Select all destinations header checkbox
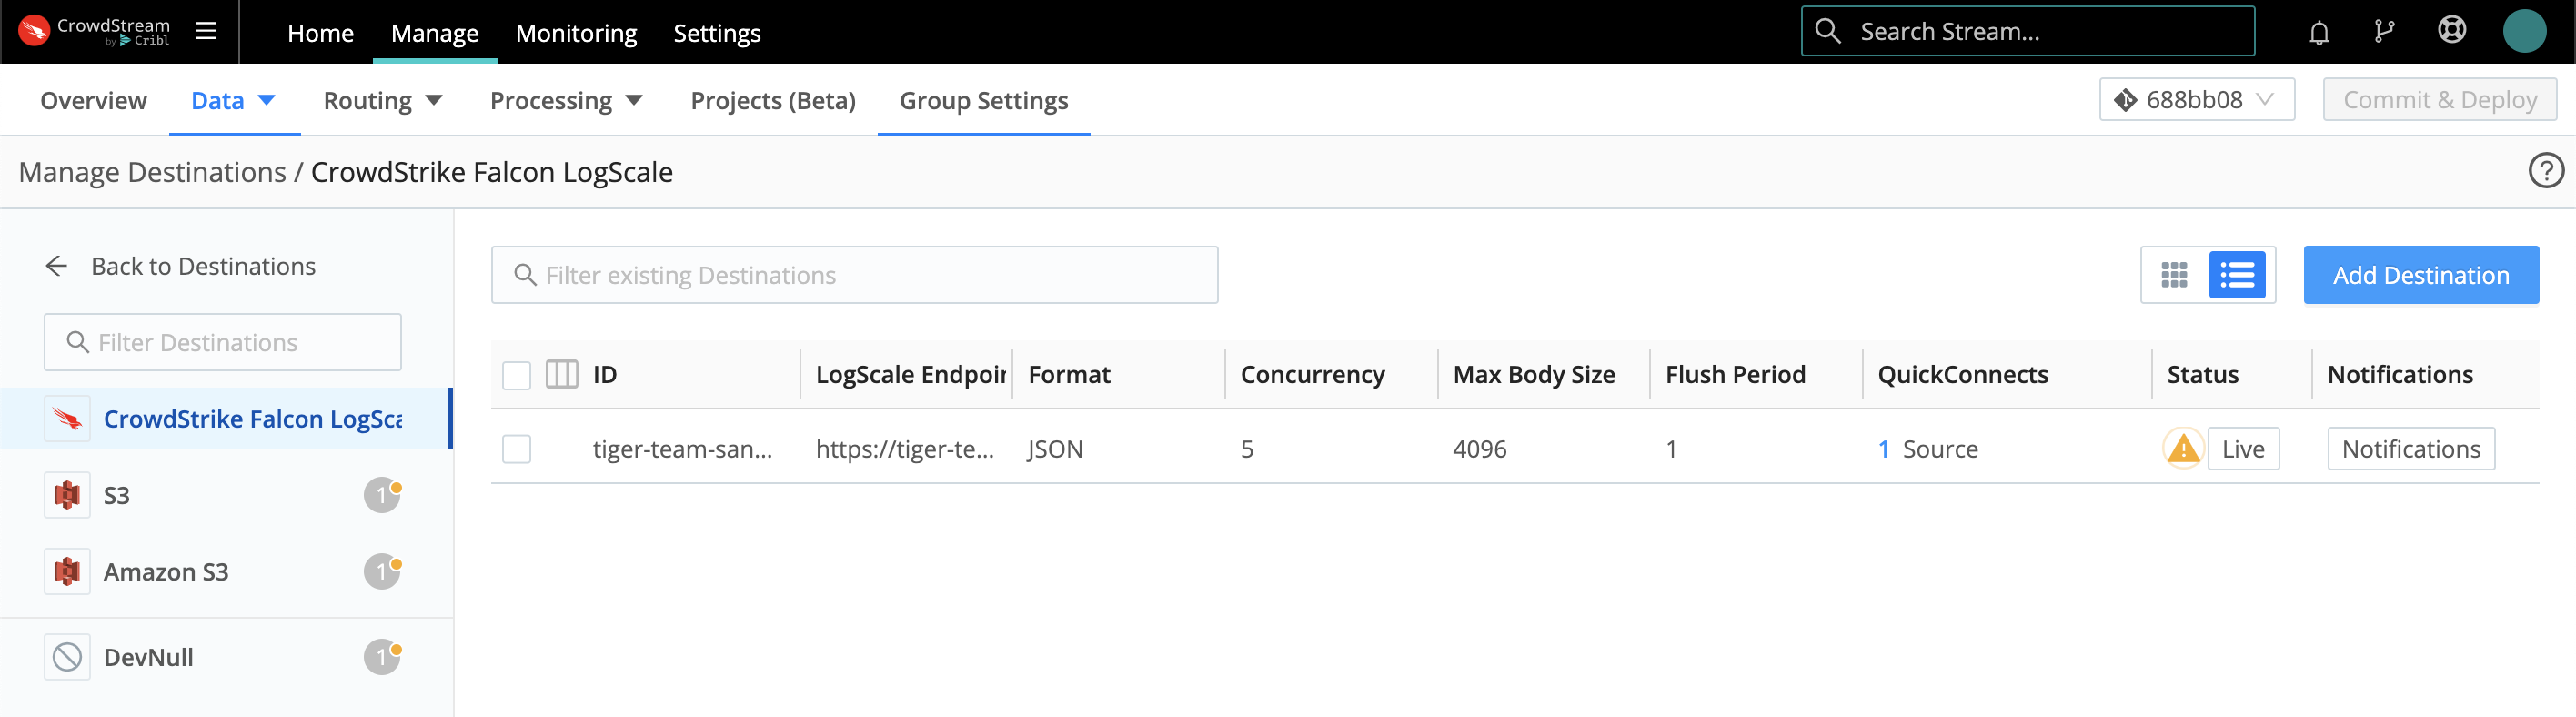The image size is (2576, 717). point(516,375)
